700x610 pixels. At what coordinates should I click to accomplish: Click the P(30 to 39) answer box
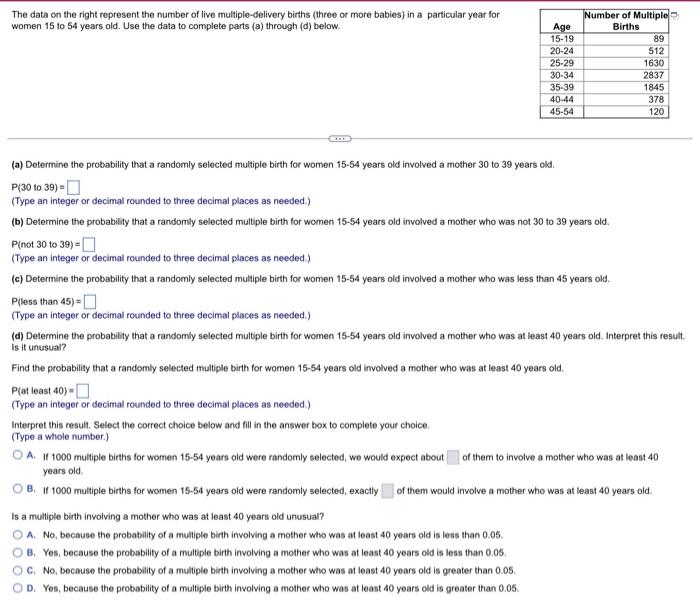click(x=73, y=187)
